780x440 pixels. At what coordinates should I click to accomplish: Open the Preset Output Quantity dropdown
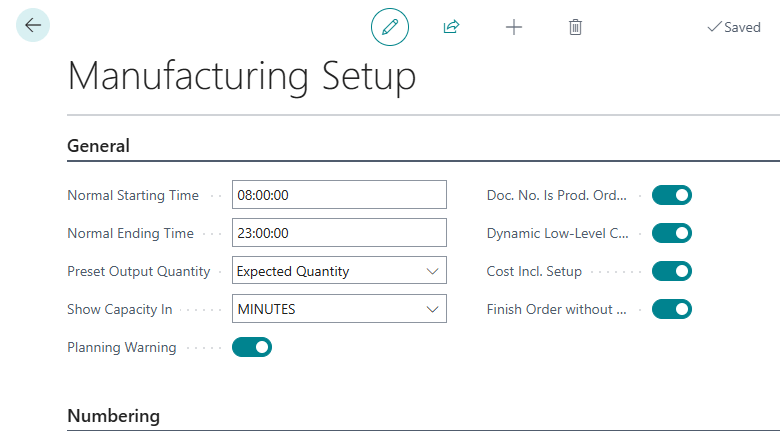pyautogui.click(x=339, y=271)
